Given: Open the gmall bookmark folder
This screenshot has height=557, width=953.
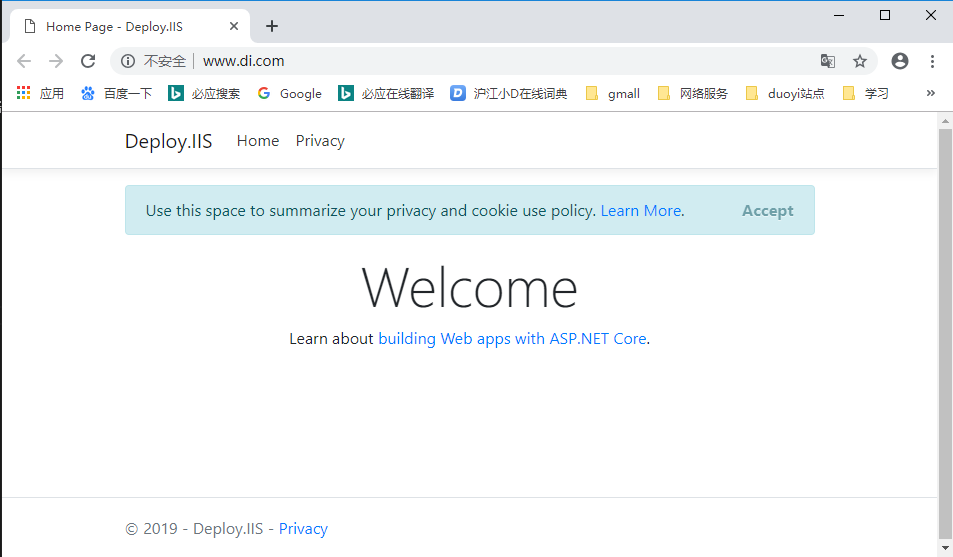Looking at the screenshot, I should coord(613,93).
